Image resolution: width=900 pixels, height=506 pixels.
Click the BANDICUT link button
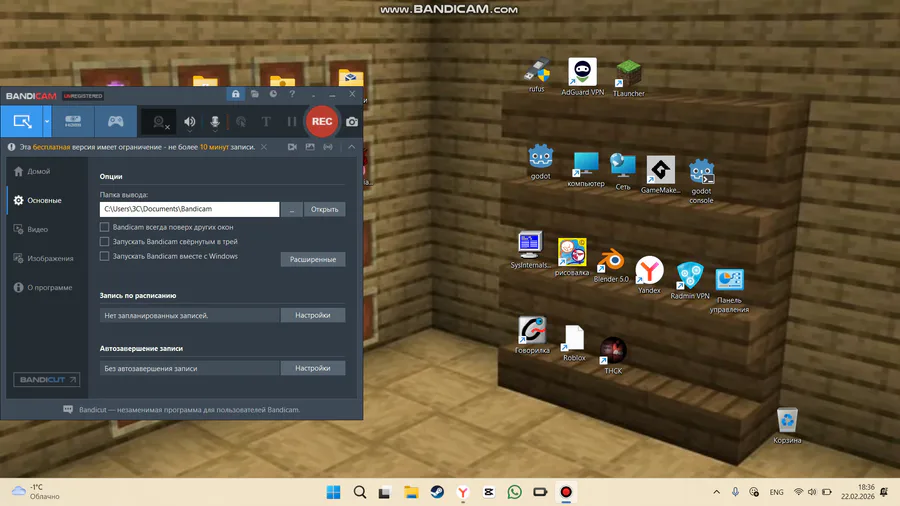tap(46, 380)
